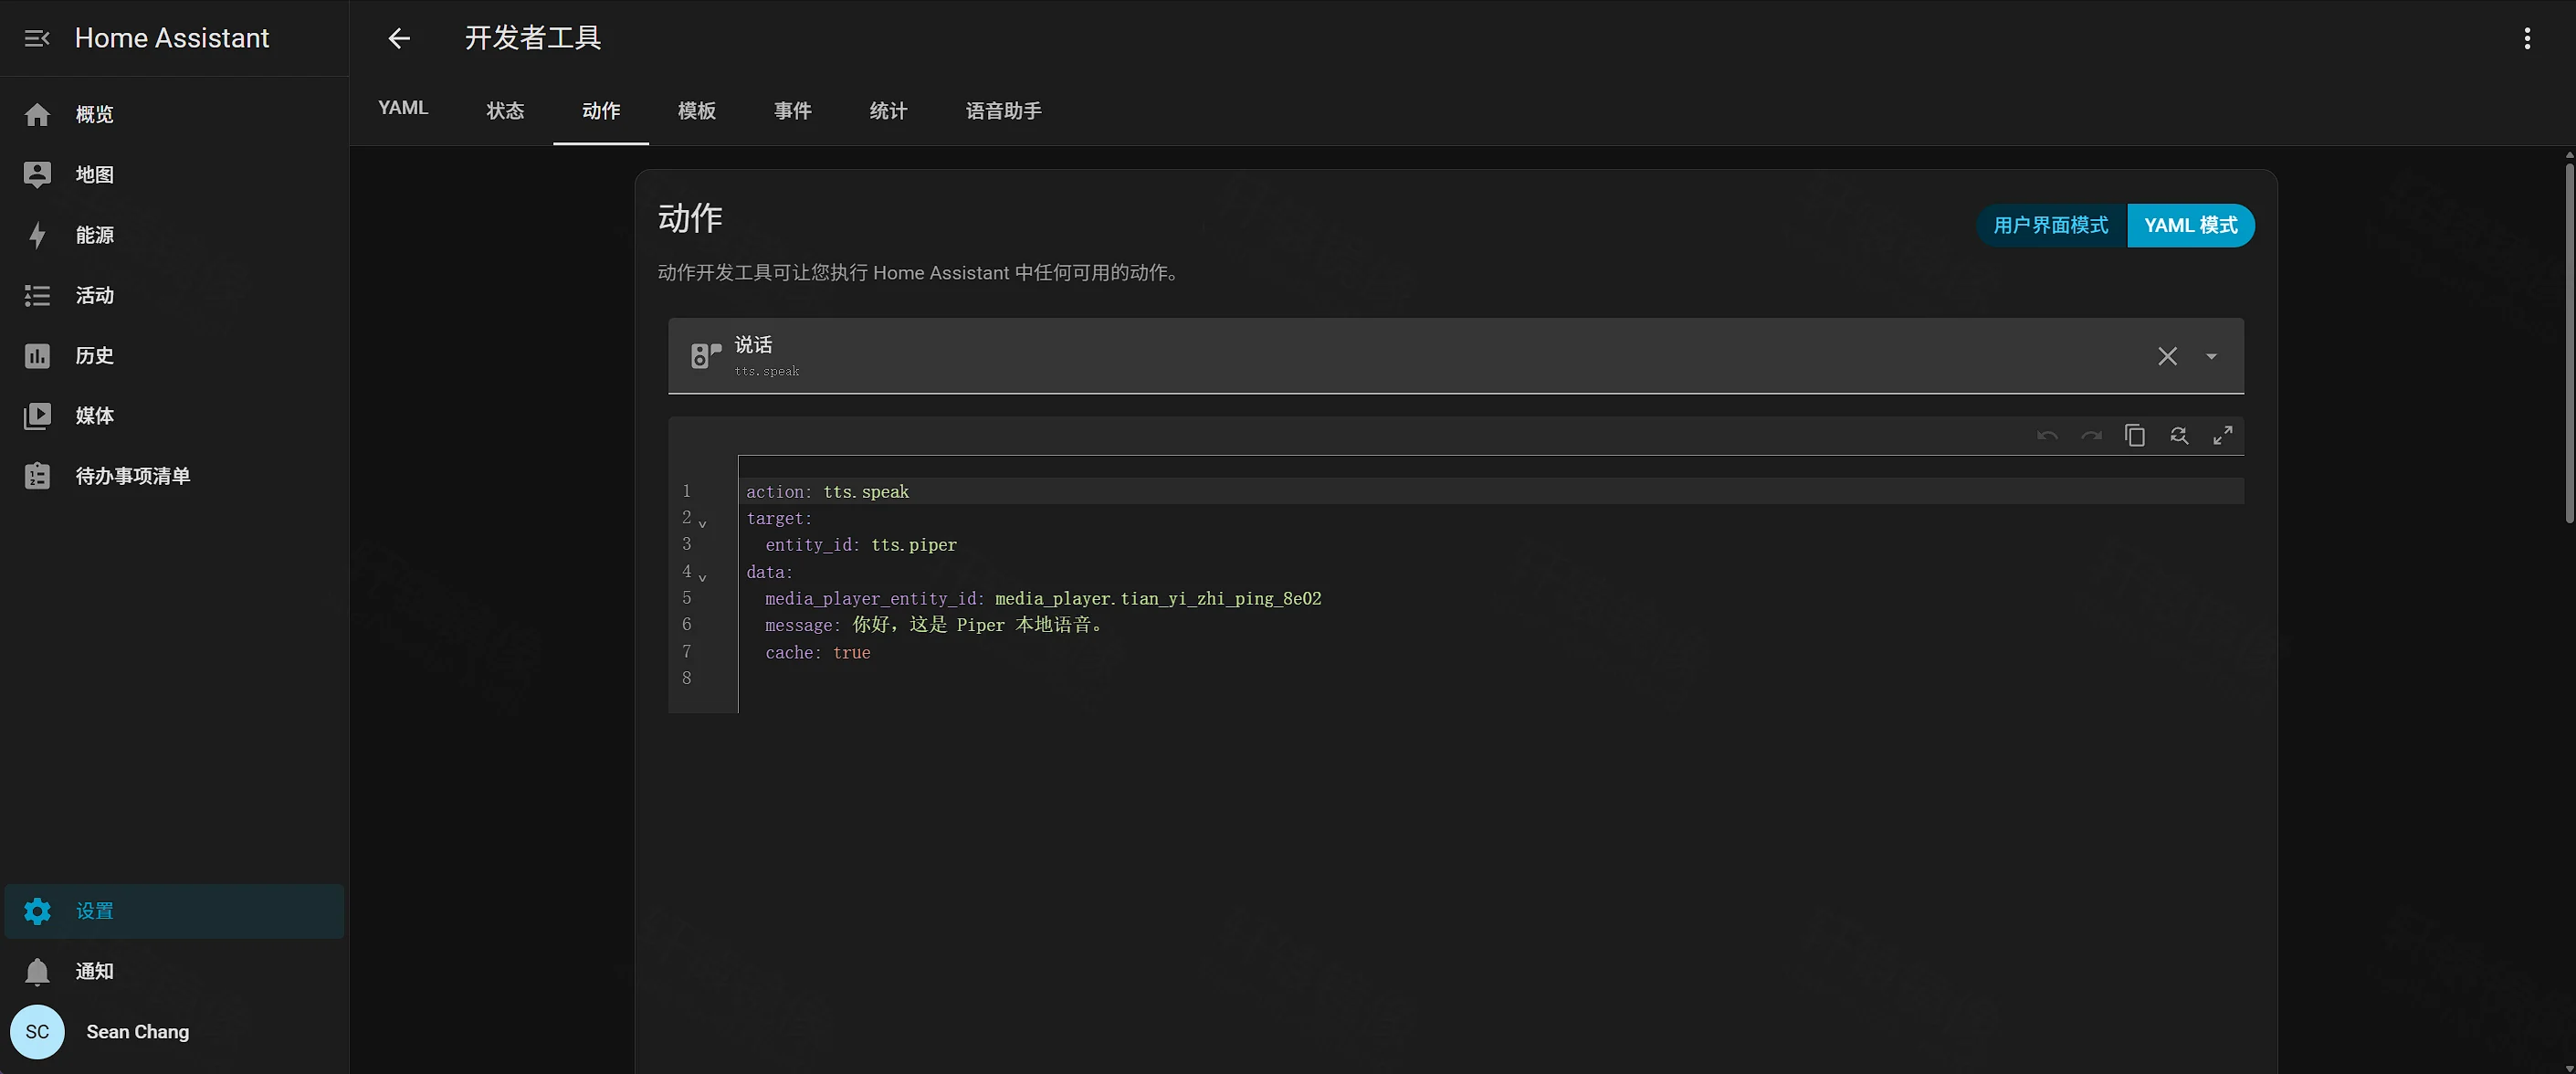Open 设置 settings gear icon
This screenshot has height=1074, width=2576.
coord(37,911)
